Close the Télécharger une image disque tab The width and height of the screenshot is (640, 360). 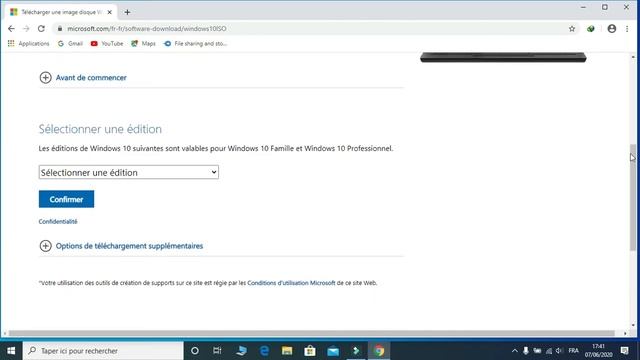click(109, 12)
